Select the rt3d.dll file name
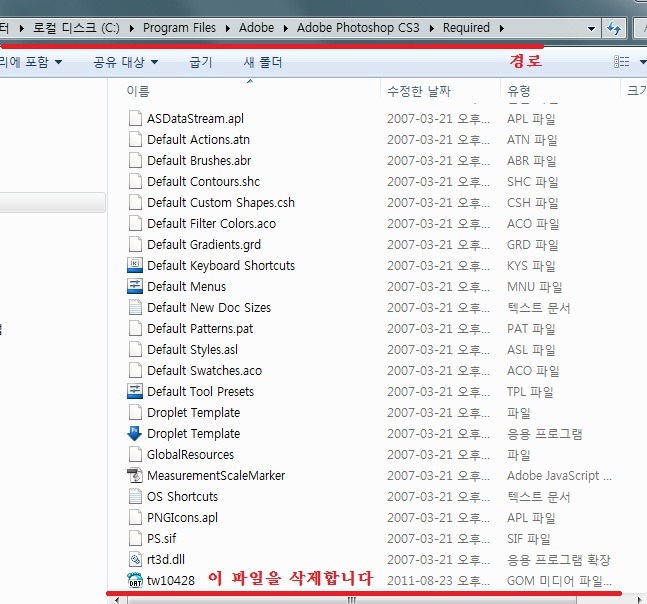 tap(166, 559)
